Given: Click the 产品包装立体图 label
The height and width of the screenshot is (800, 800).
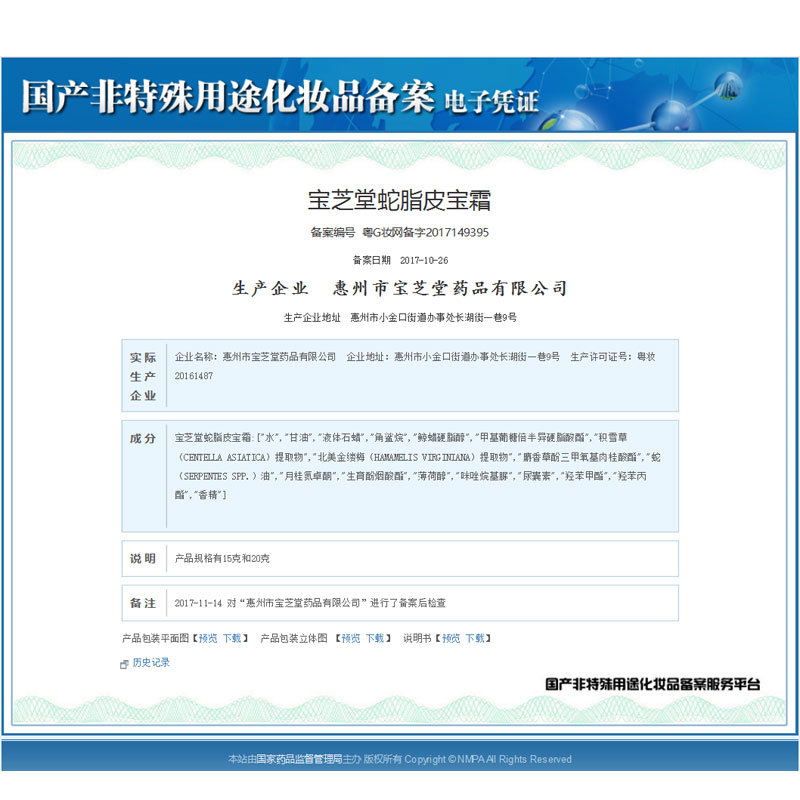Looking at the screenshot, I should (x=294, y=638).
